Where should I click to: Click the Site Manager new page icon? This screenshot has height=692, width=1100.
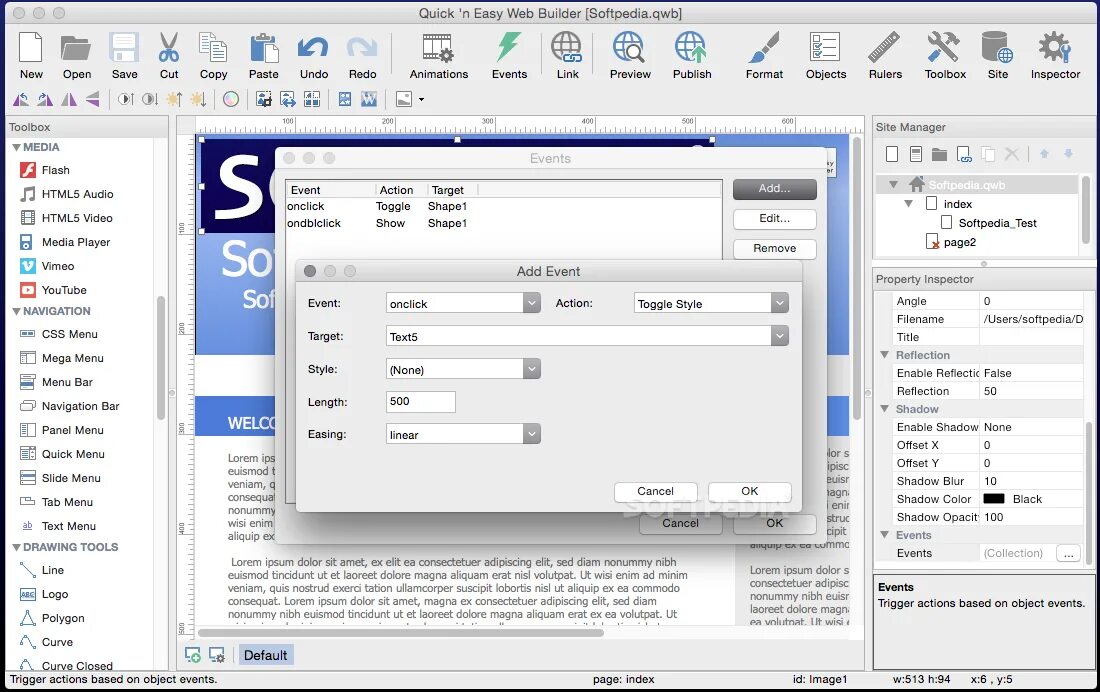click(x=892, y=154)
